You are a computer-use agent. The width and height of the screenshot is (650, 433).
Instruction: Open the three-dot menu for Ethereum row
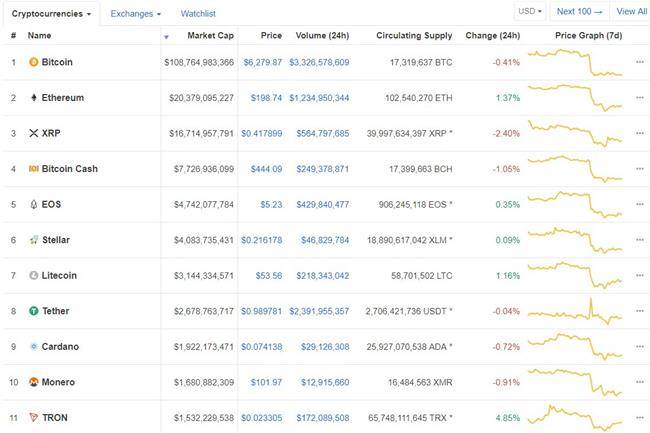pos(640,98)
